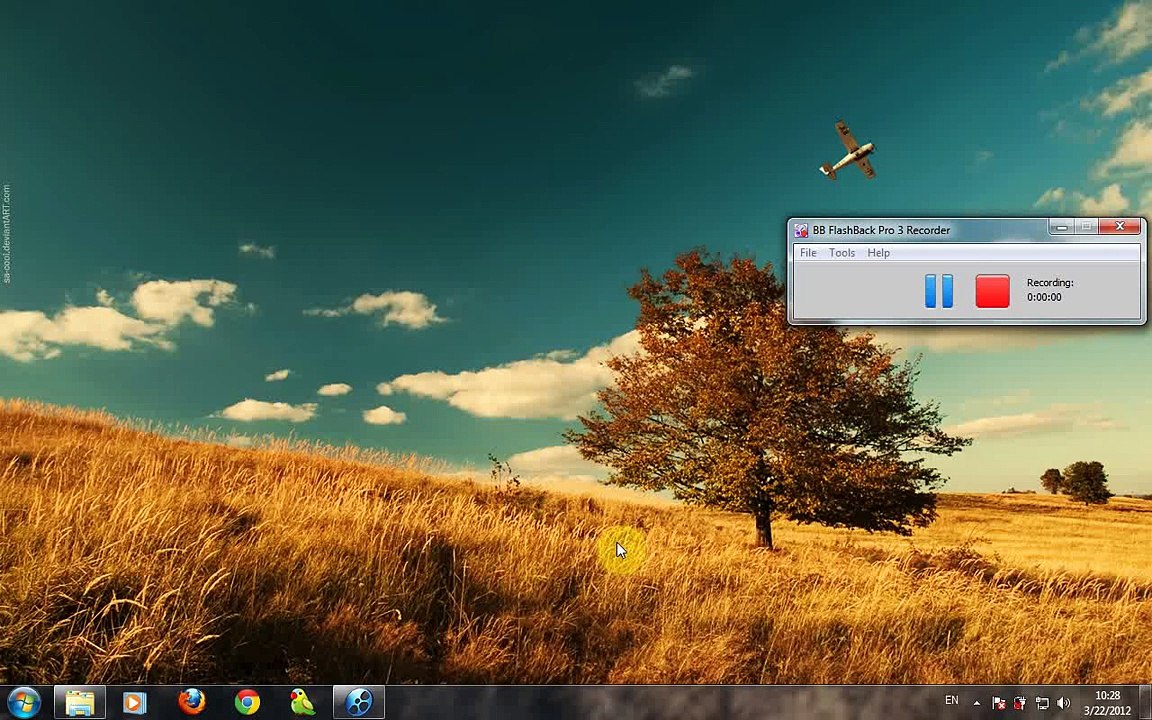The height and width of the screenshot is (720, 1152).
Task: Click the battery power tray icon
Action: pos(1020,703)
